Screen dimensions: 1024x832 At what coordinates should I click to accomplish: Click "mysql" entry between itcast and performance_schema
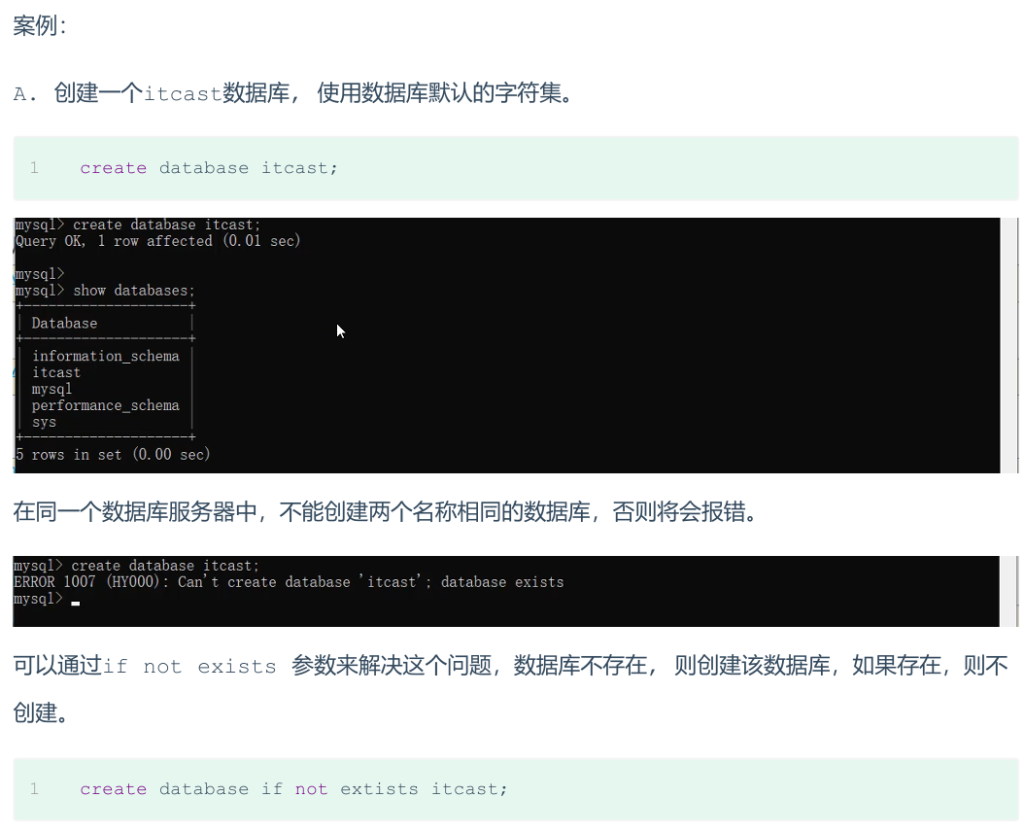(x=52, y=389)
